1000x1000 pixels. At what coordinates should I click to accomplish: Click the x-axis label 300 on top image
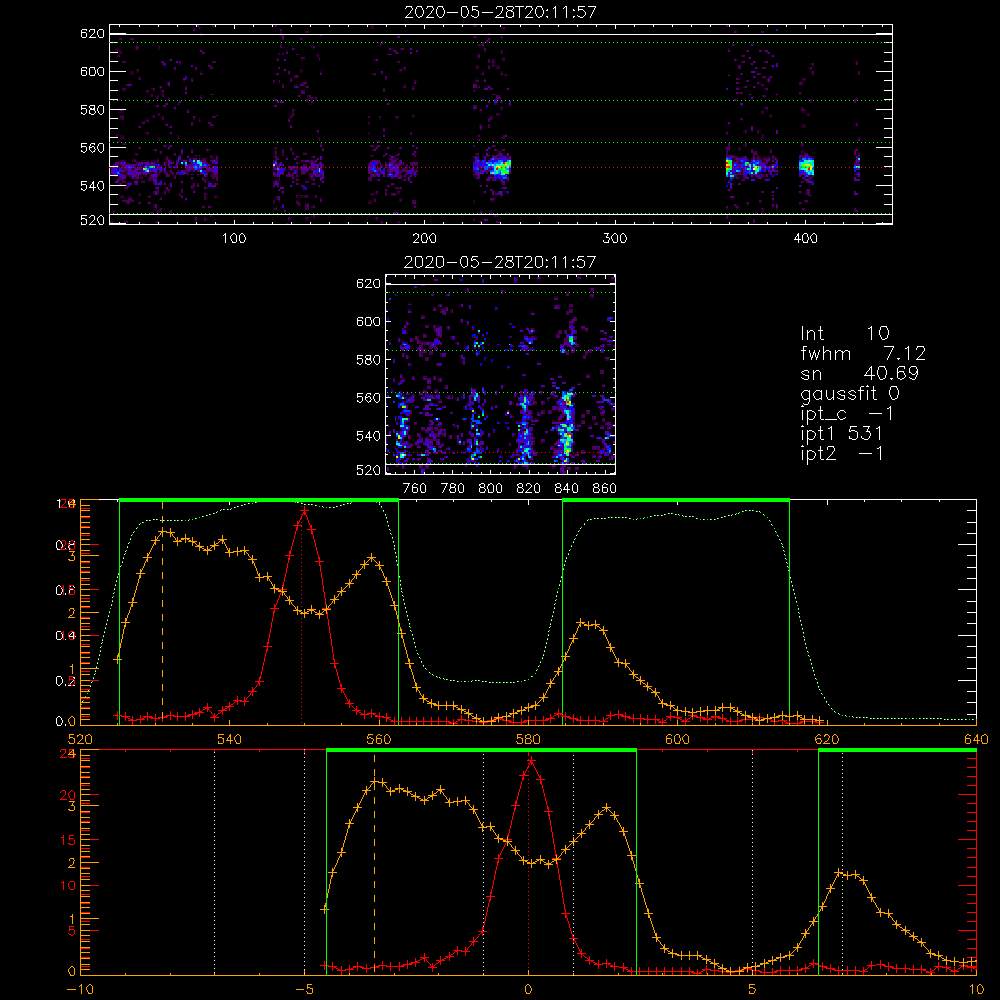click(615, 239)
